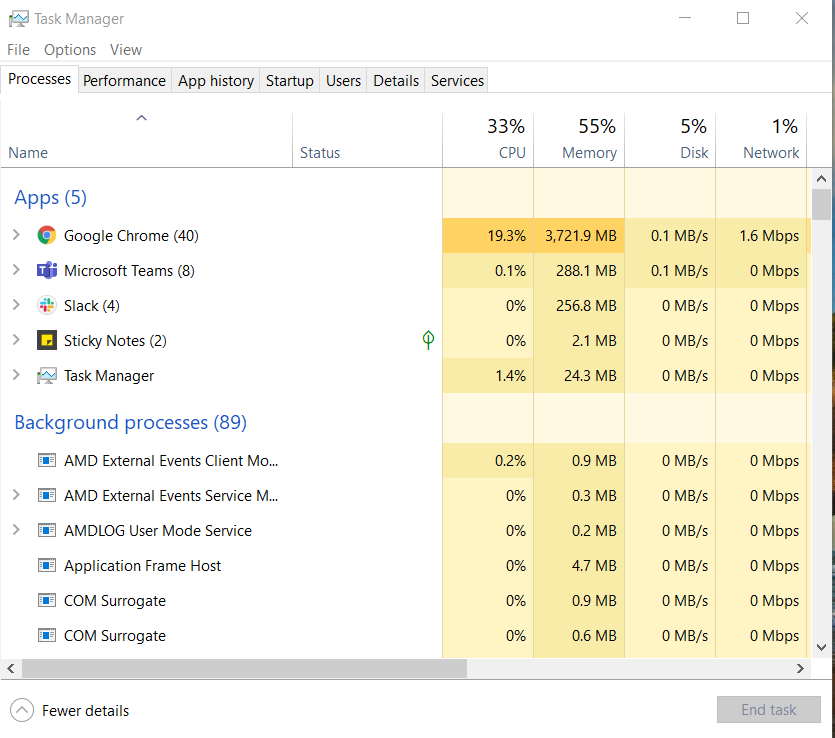The height and width of the screenshot is (738, 835).
Task: Expand the Microsoft Teams process group
Action: pos(16,270)
